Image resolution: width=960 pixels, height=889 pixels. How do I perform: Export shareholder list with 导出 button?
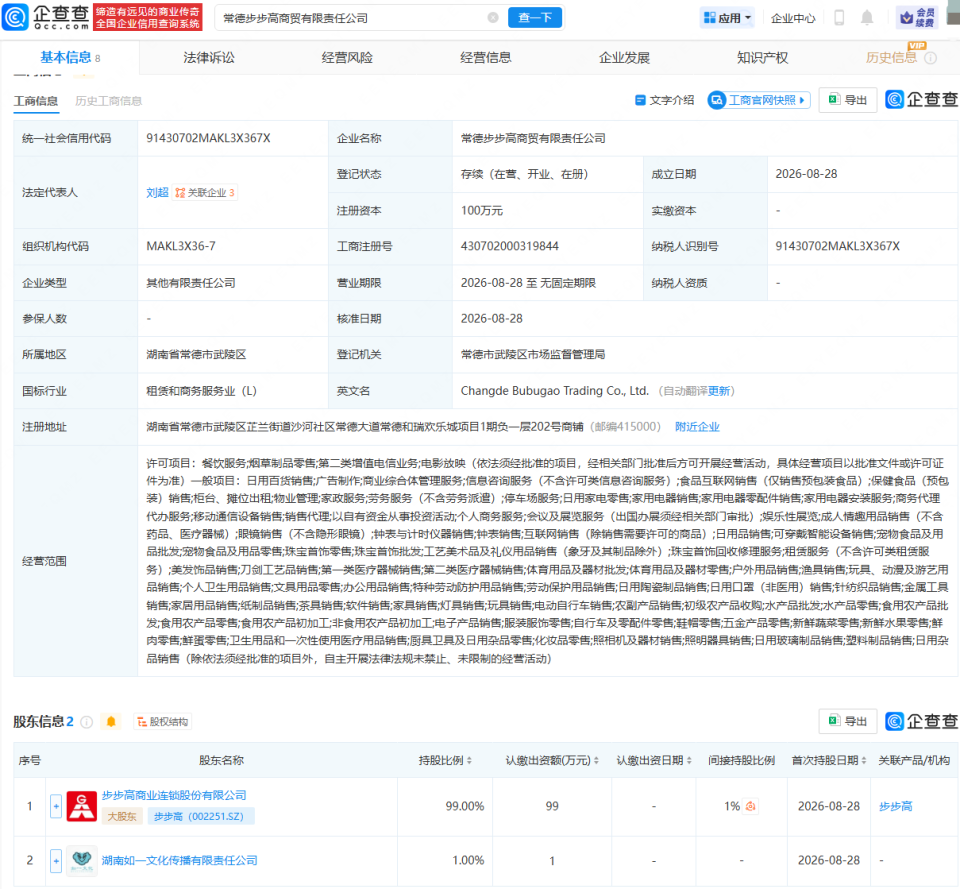[x=847, y=721]
